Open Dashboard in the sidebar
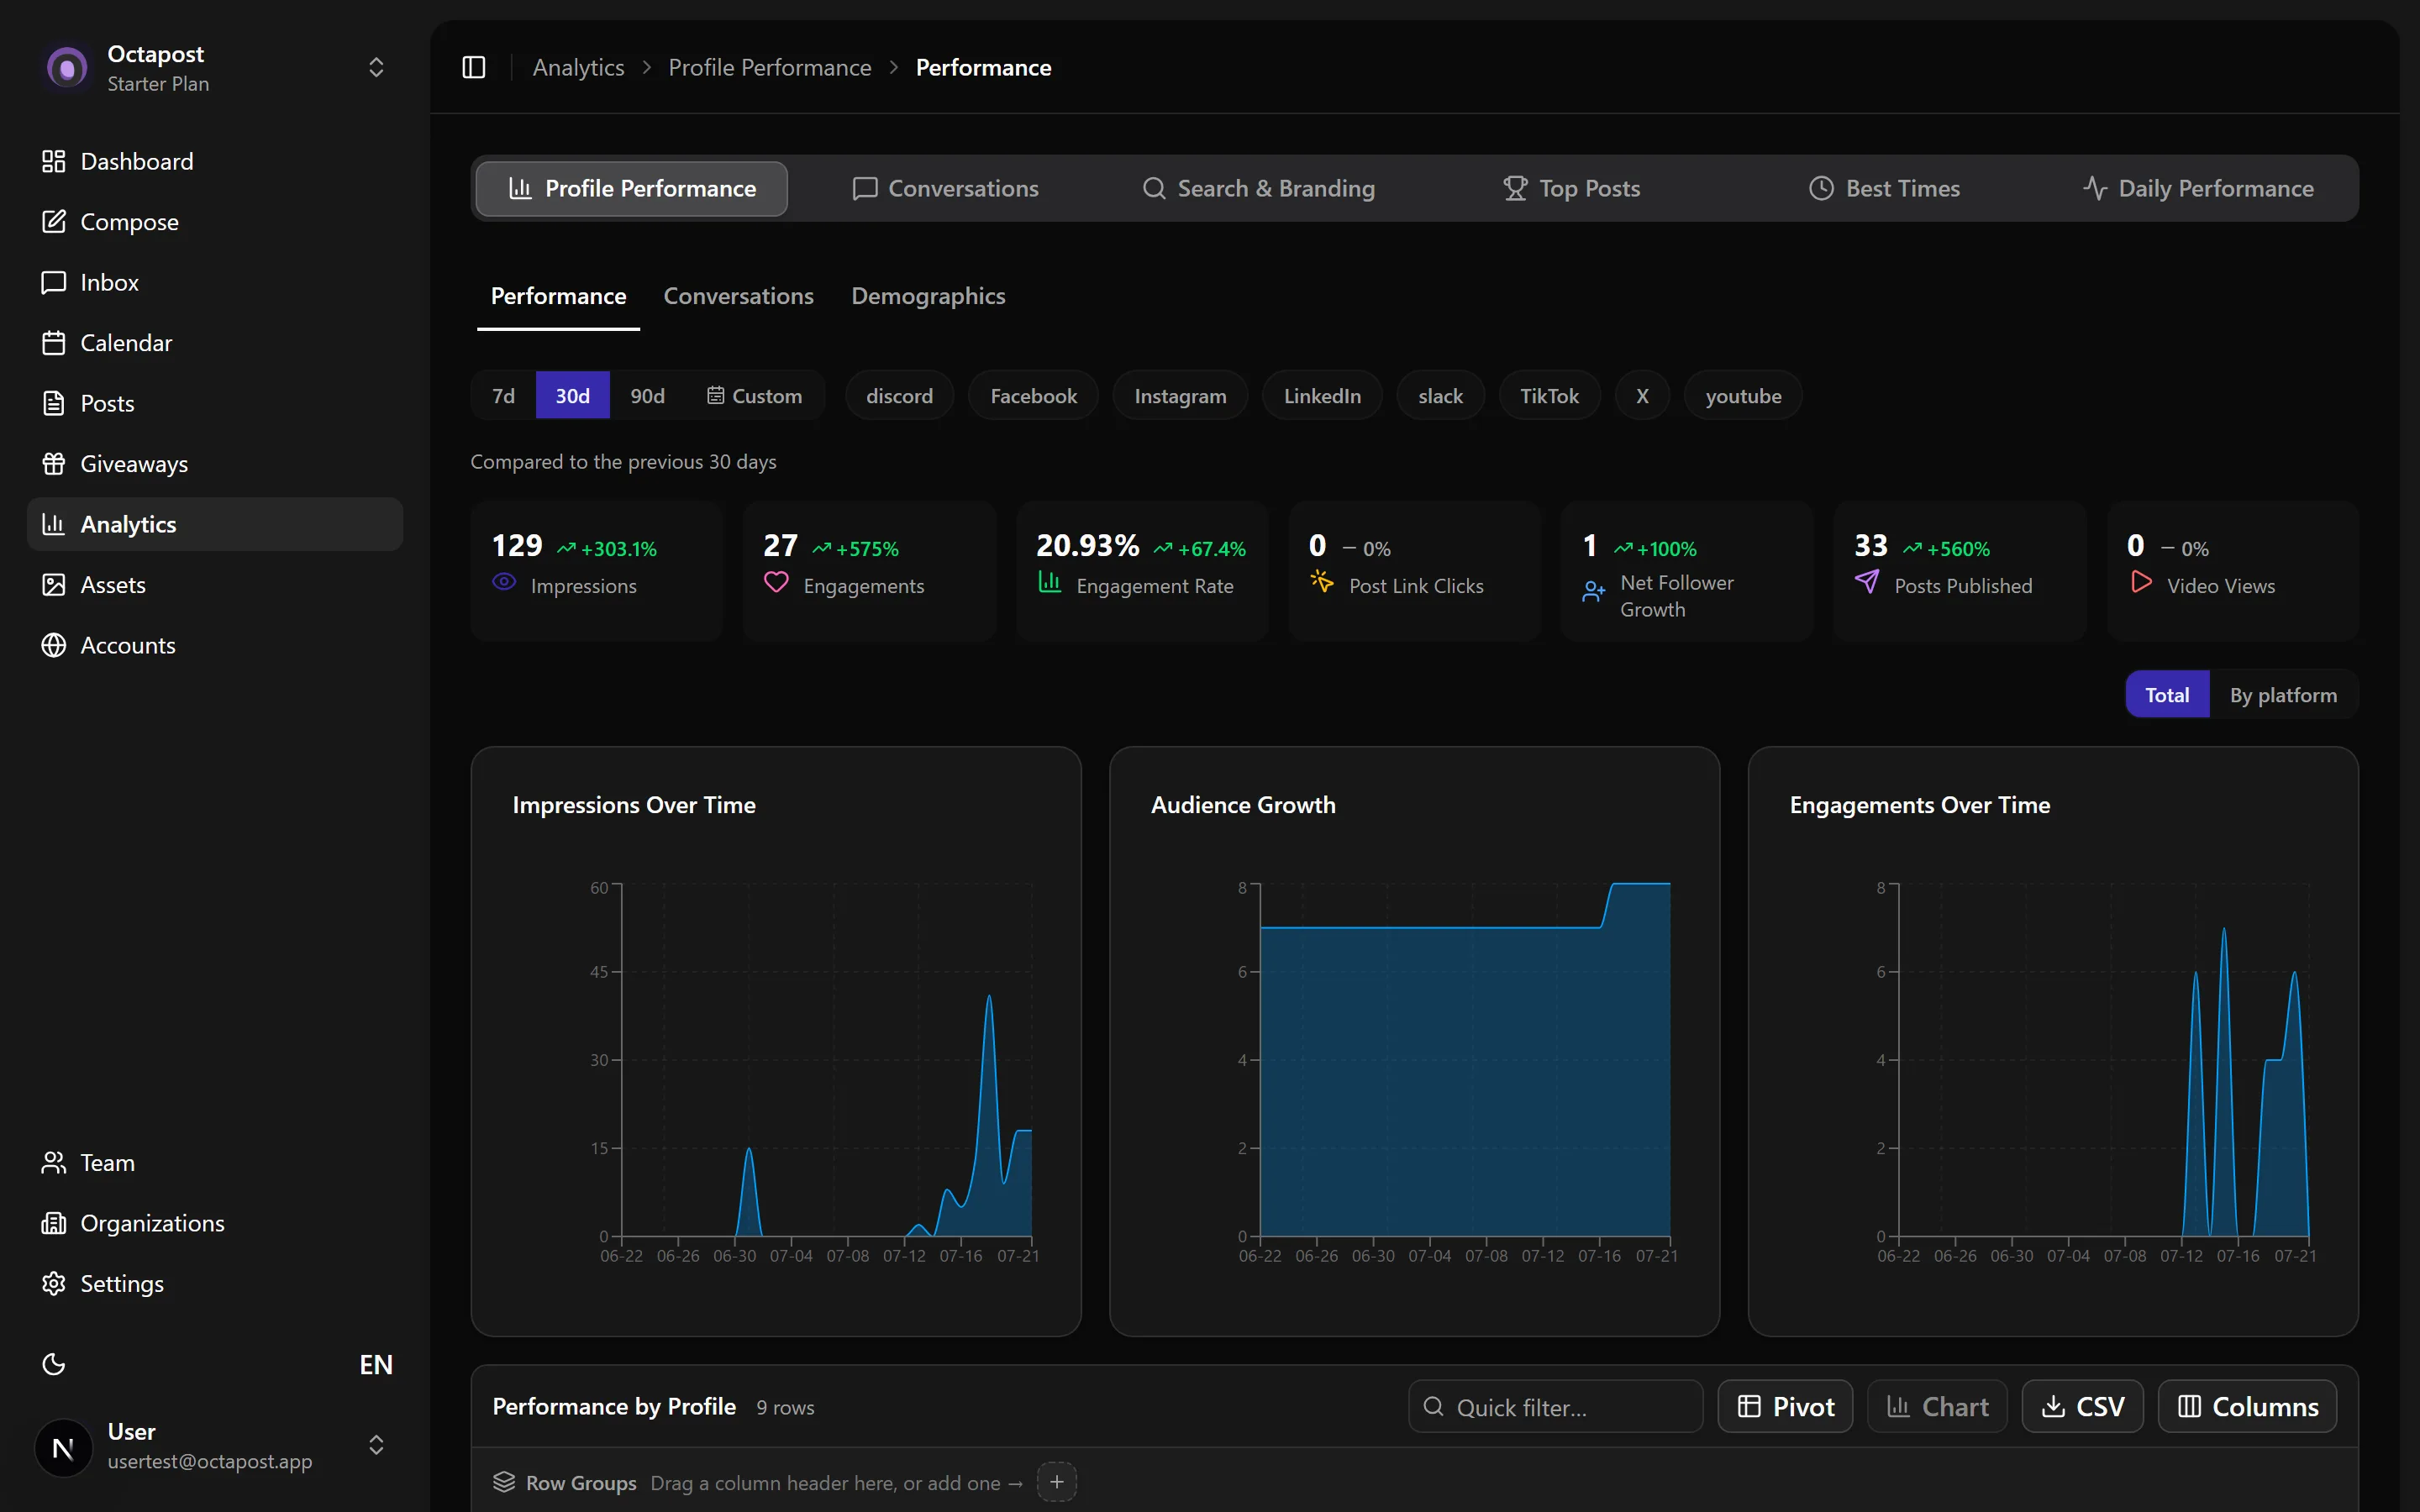 tap(215, 161)
